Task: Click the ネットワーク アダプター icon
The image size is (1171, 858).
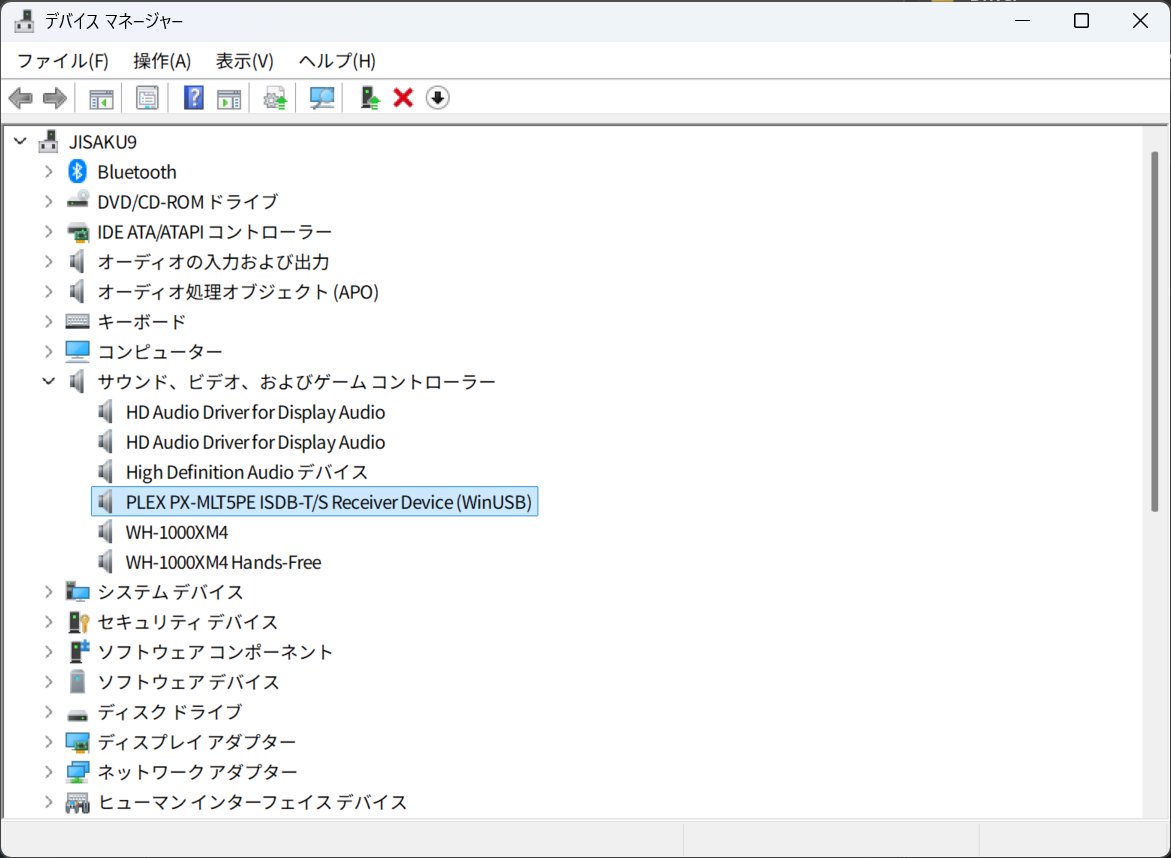Action: click(77, 772)
